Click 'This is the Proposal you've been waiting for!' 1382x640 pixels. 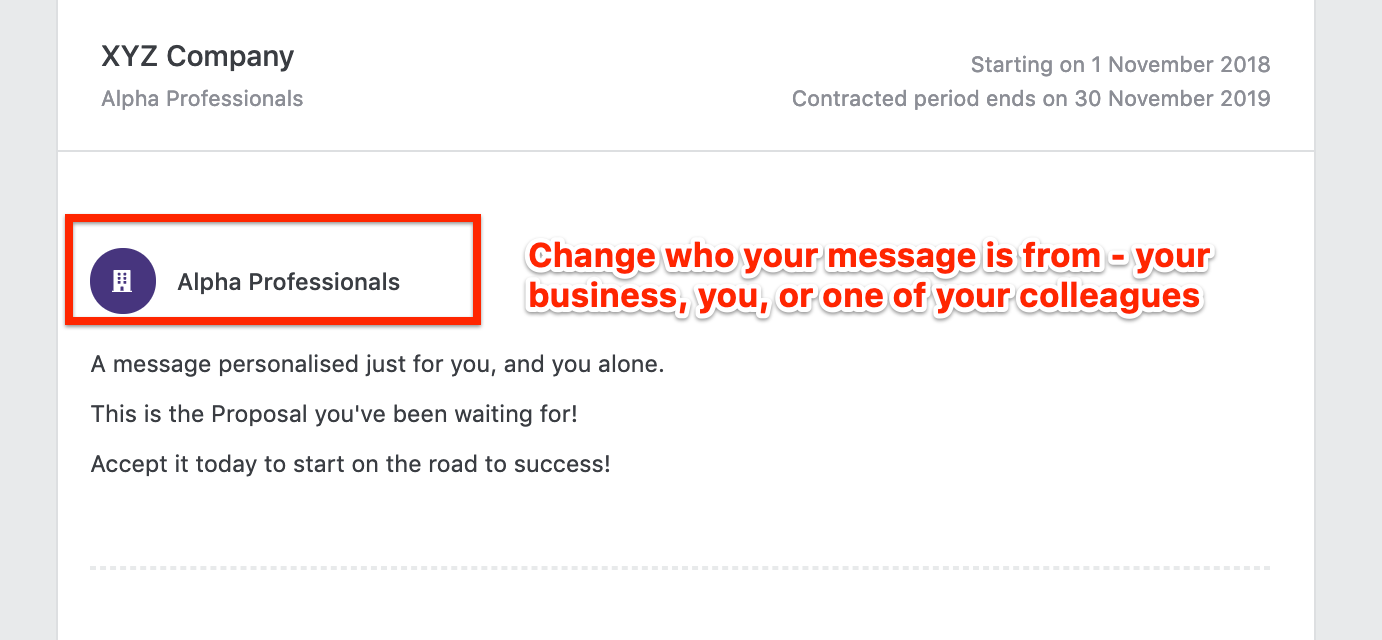(x=334, y=414)
